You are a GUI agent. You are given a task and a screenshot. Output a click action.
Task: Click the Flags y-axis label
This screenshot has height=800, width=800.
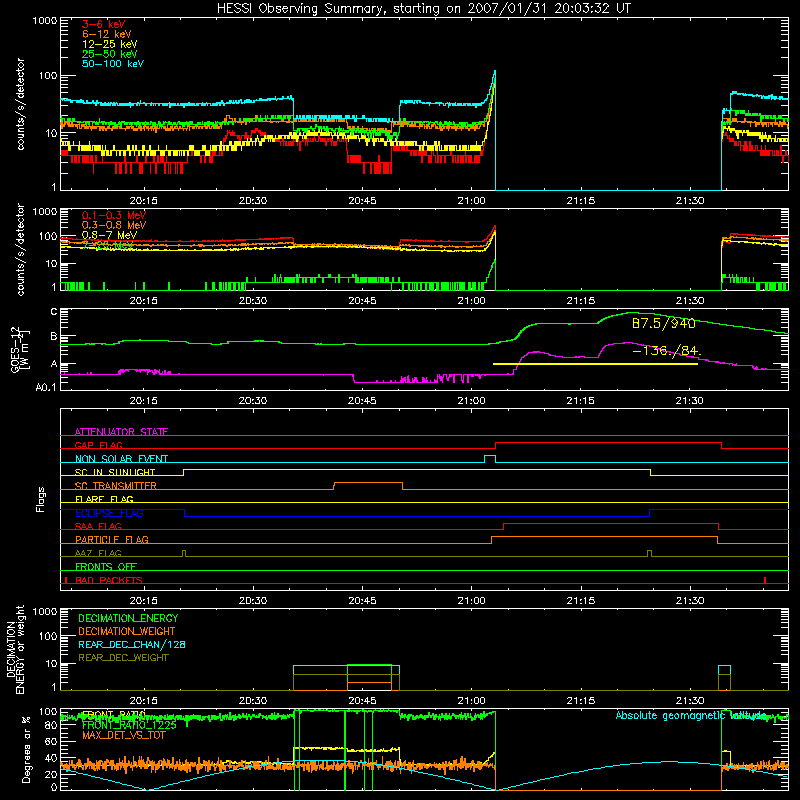click(40, 499)
